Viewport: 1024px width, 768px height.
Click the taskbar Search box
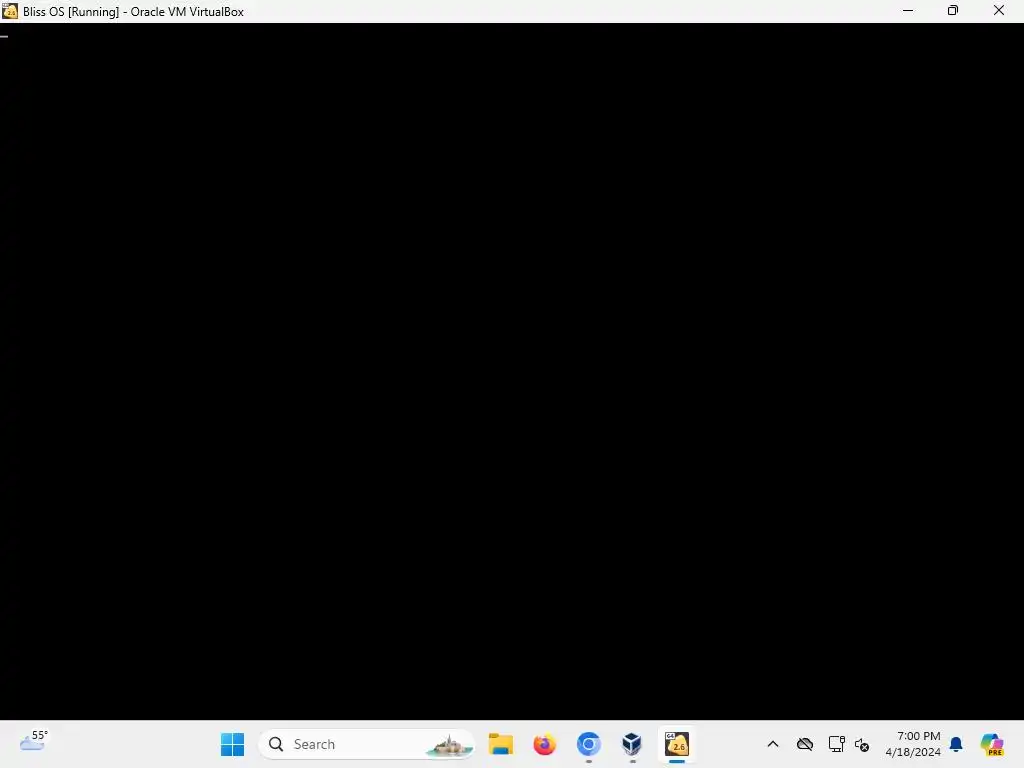click(x=367, y=744)
